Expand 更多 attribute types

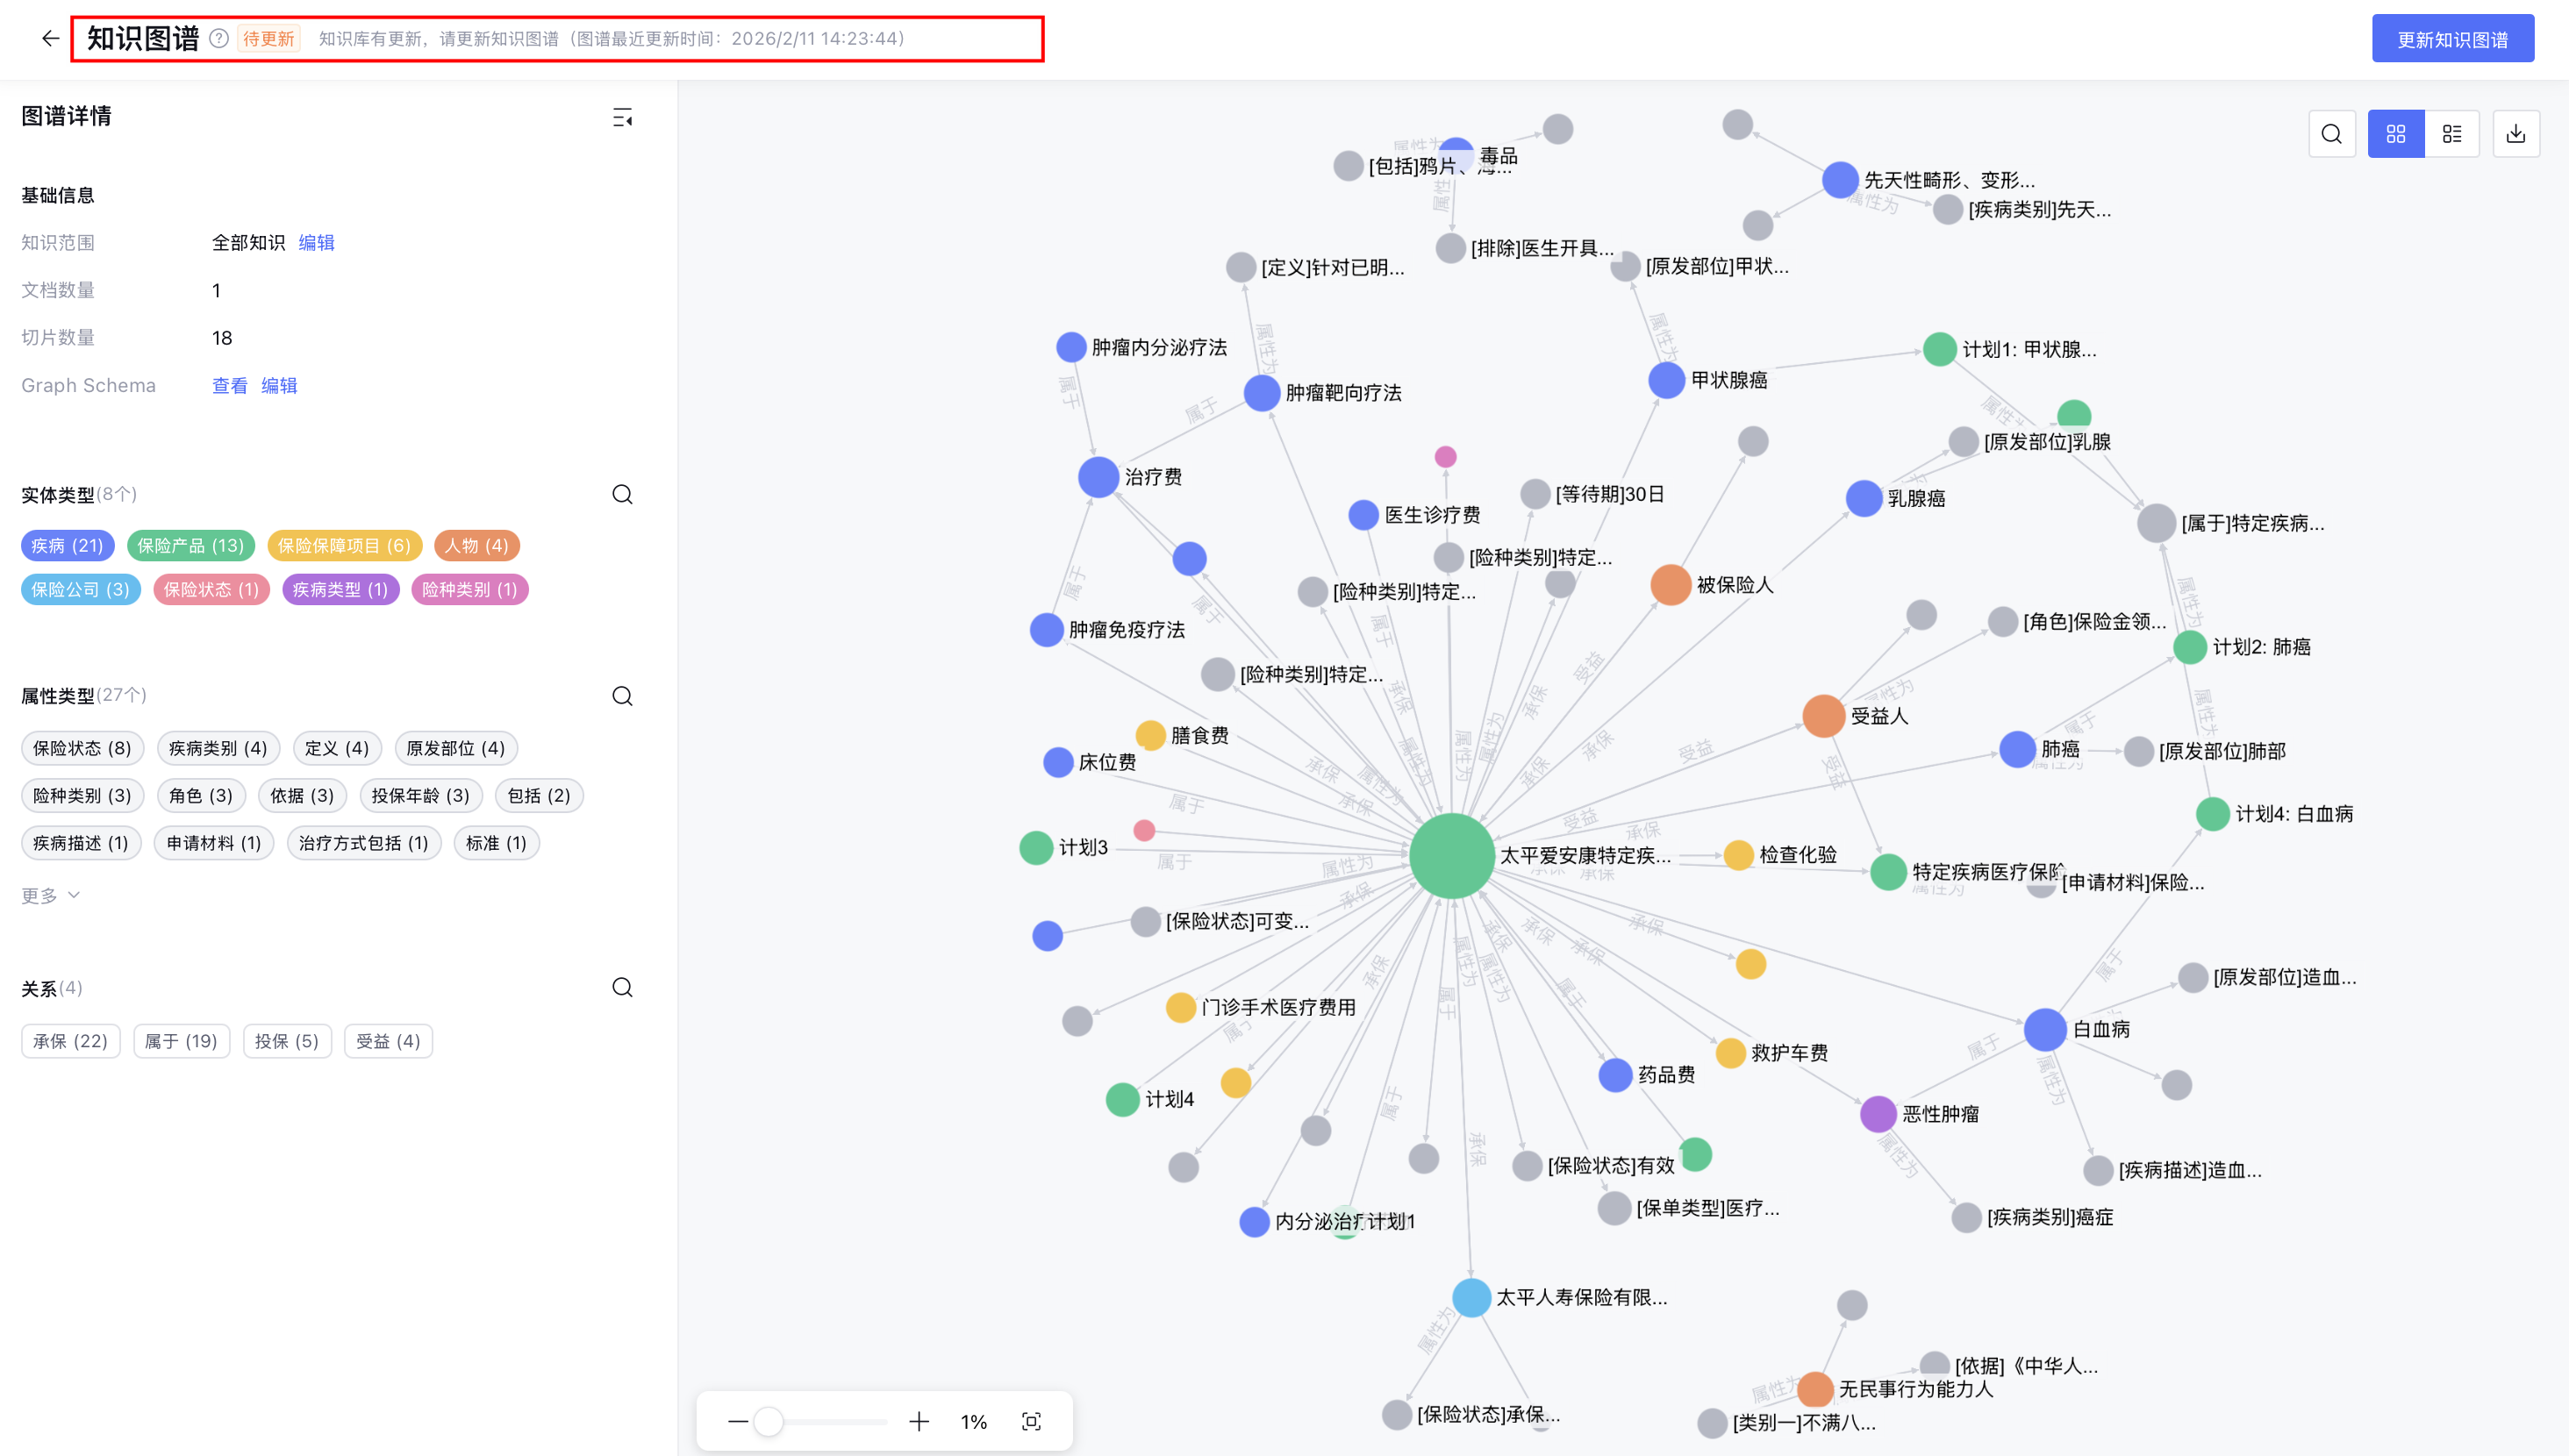click(x=50, y=896)
